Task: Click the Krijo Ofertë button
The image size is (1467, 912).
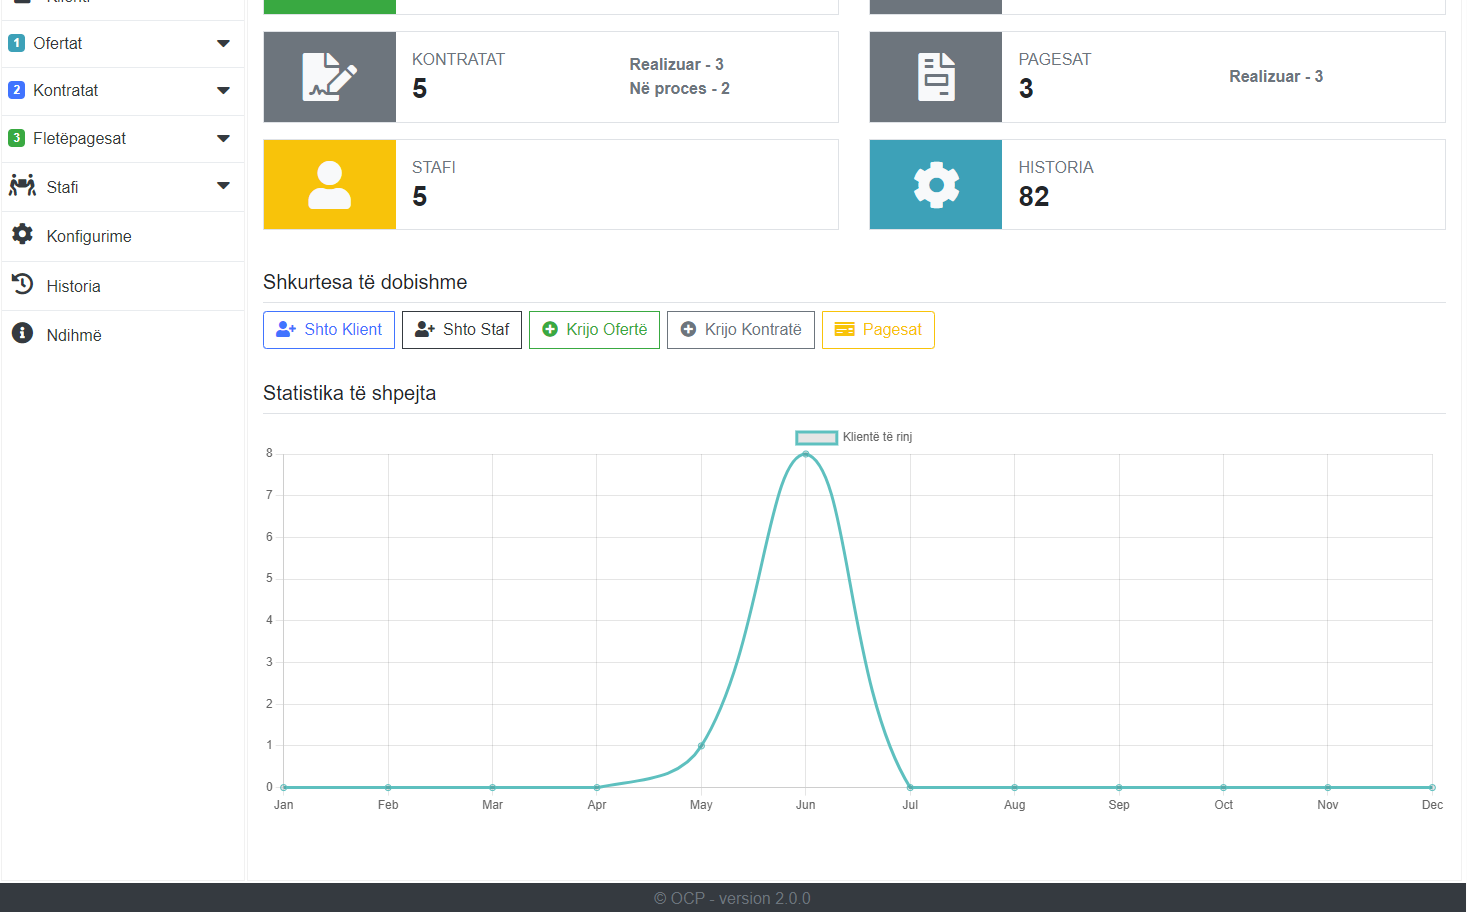Action: (x=594, y=330)
